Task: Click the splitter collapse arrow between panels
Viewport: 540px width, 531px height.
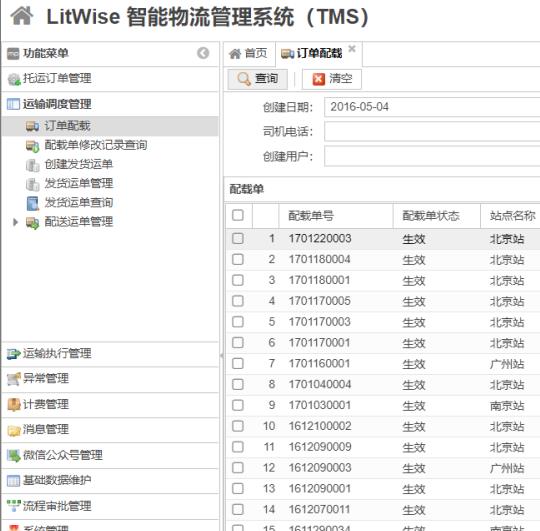Action: tap(221, 355)
